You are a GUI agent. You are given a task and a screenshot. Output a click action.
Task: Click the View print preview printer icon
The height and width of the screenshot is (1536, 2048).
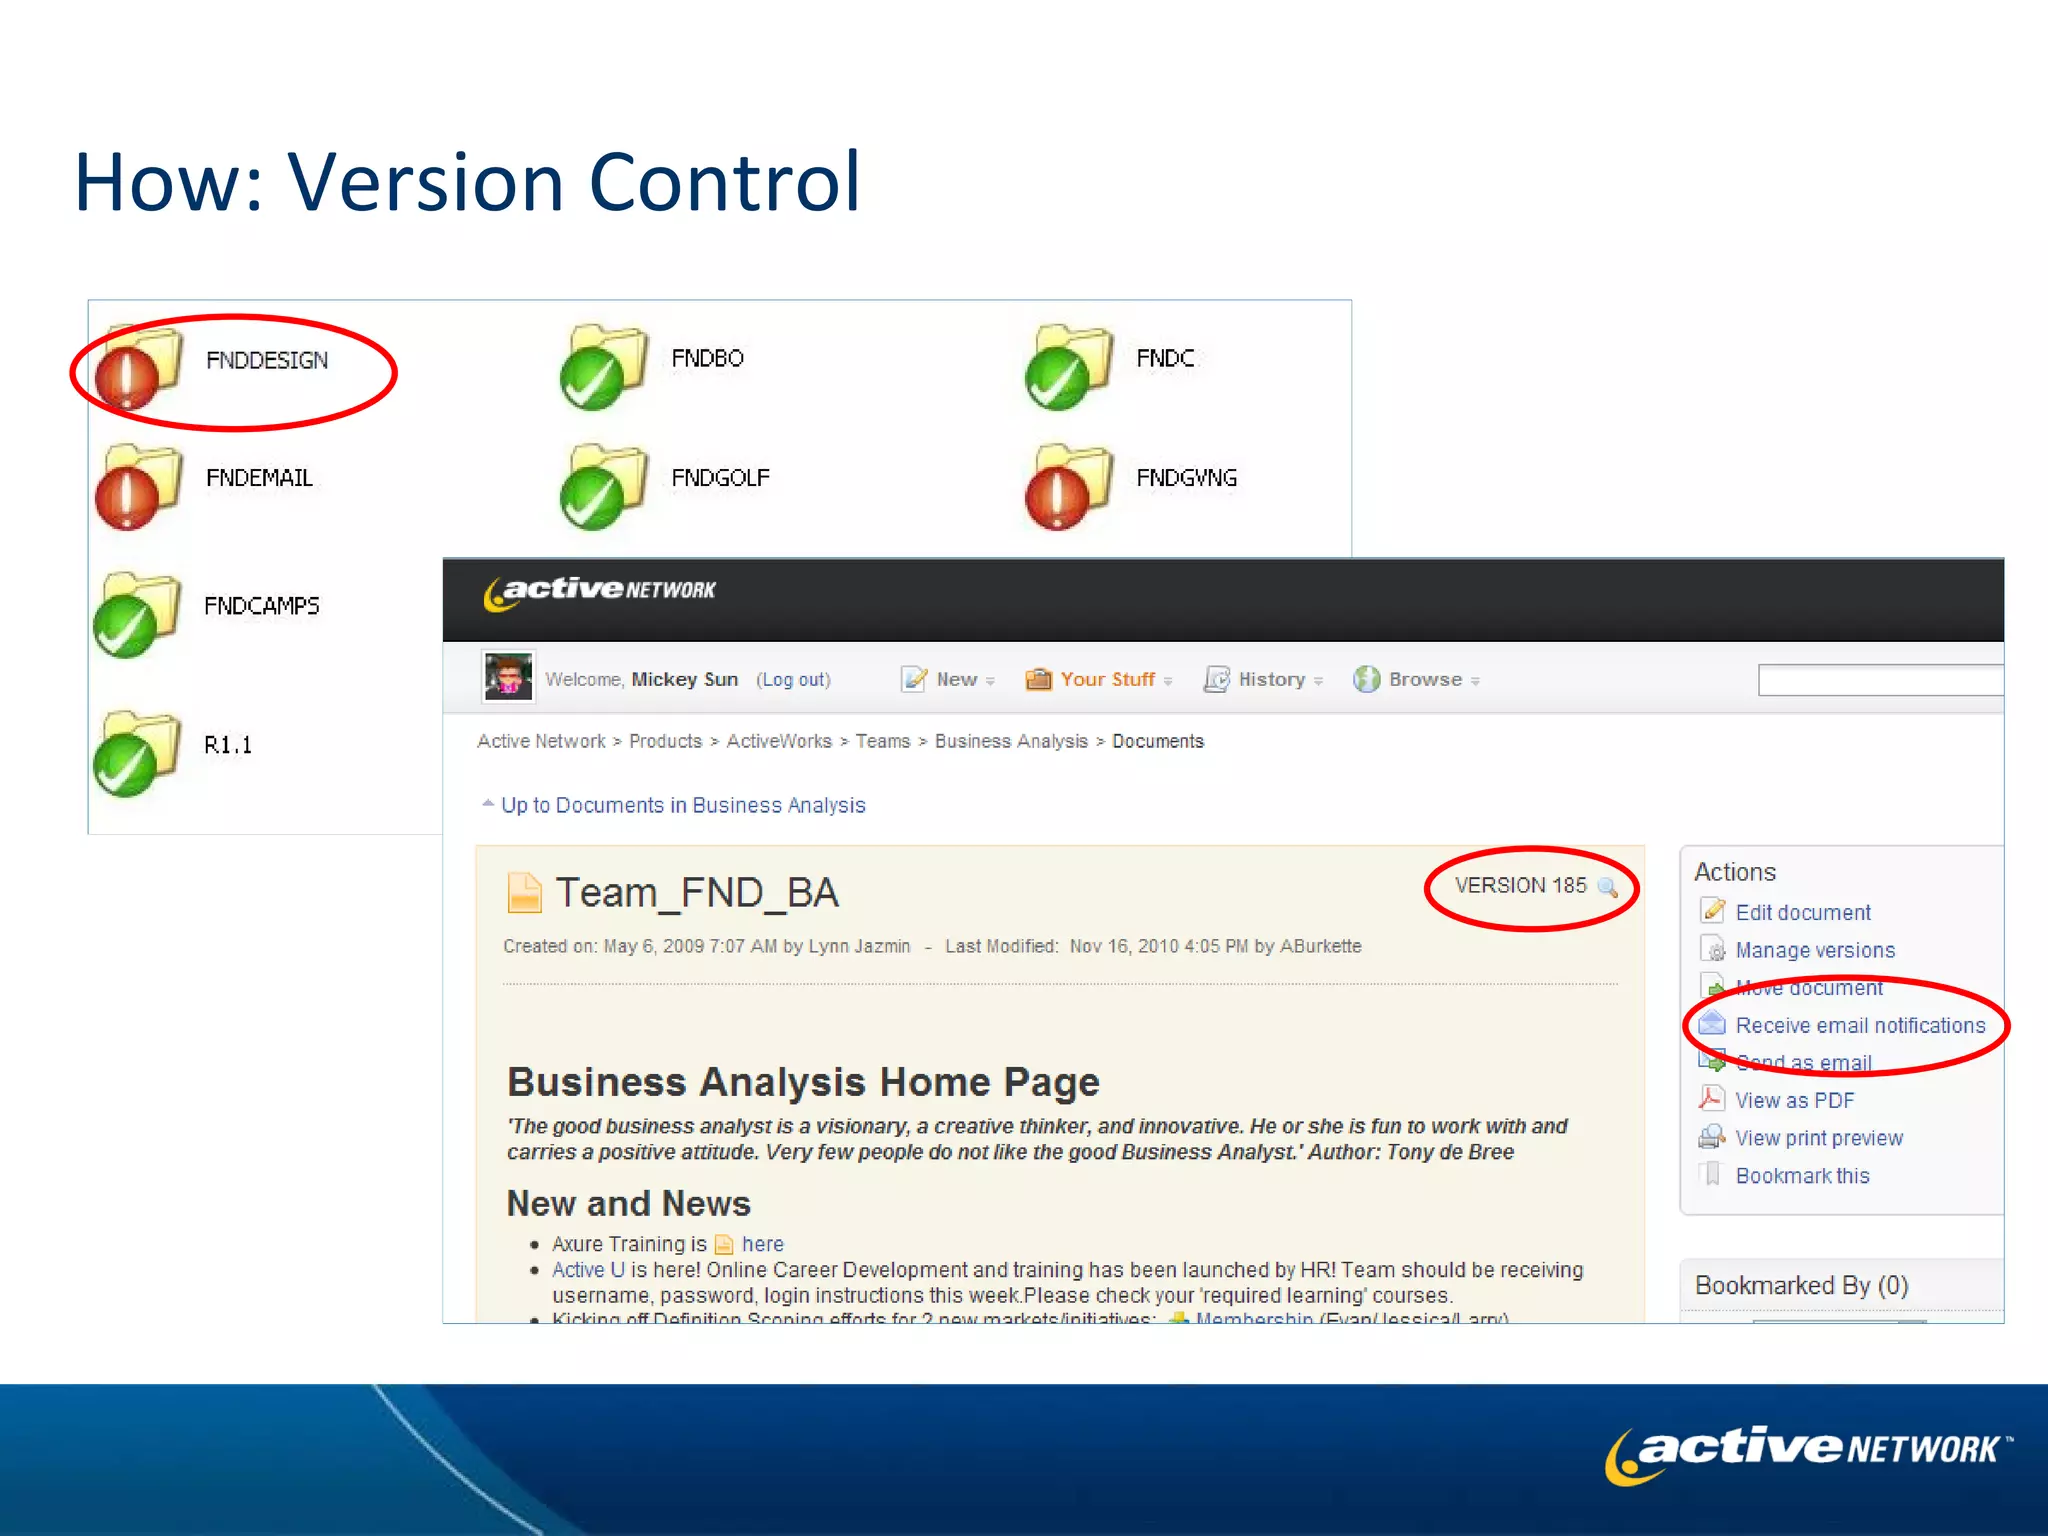pyautogui.click(x=1712, y=1136)
